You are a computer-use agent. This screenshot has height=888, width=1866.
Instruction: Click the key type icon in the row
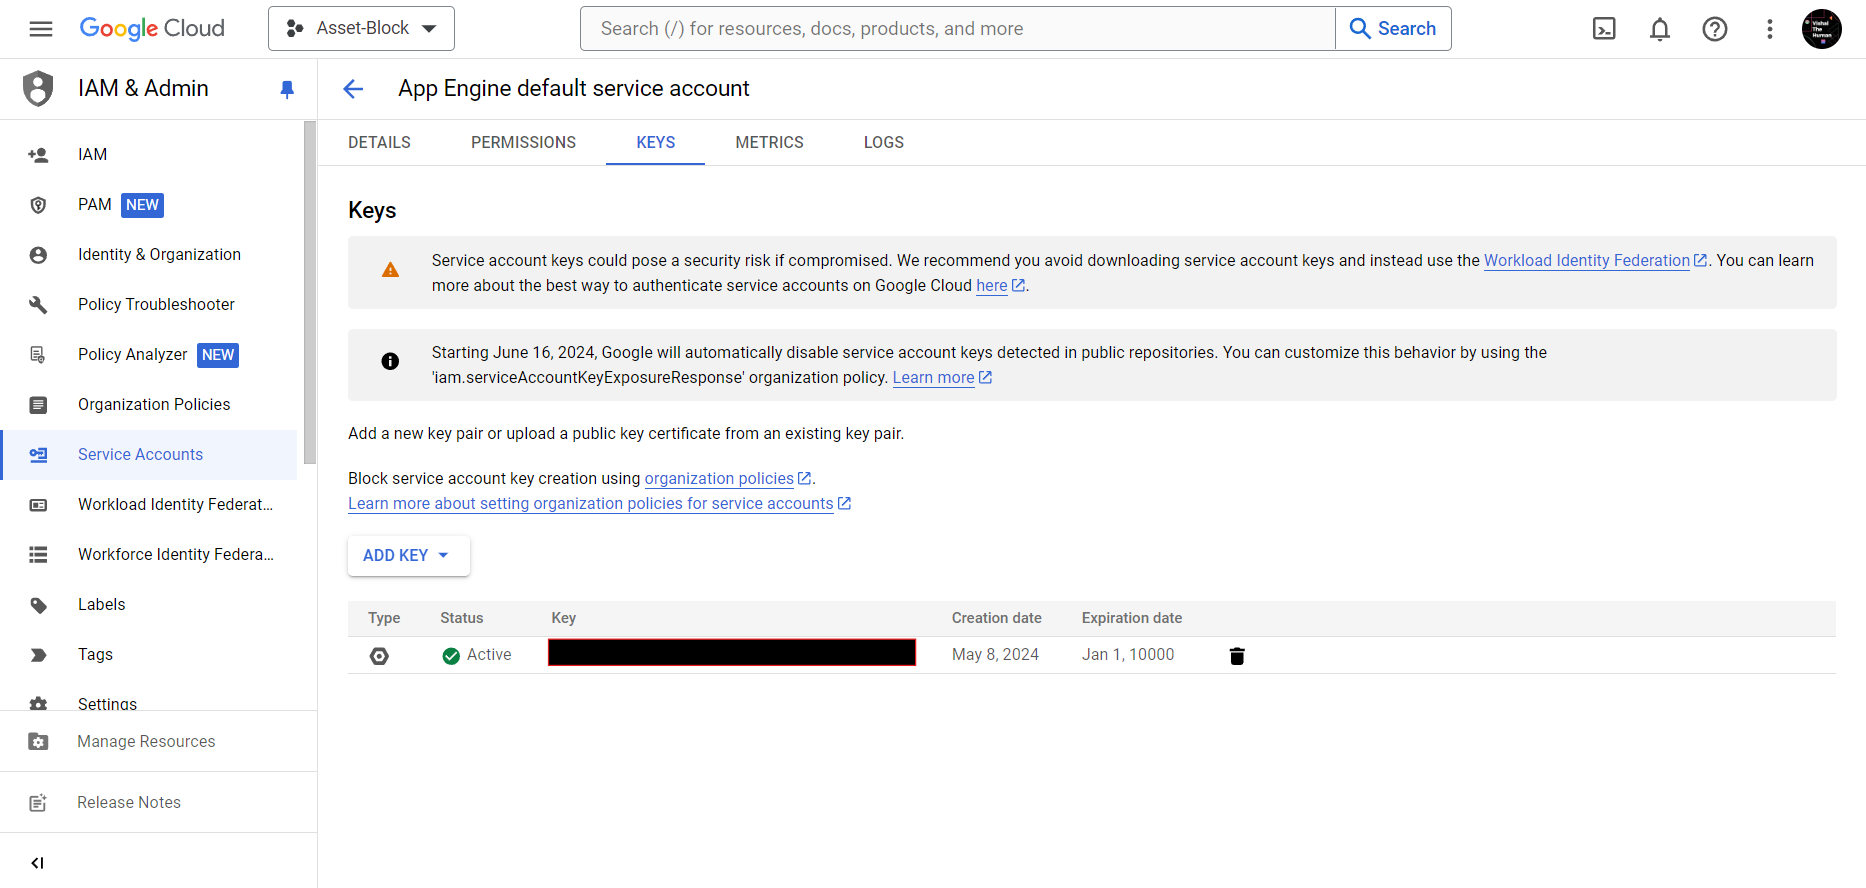coord(379,656)
